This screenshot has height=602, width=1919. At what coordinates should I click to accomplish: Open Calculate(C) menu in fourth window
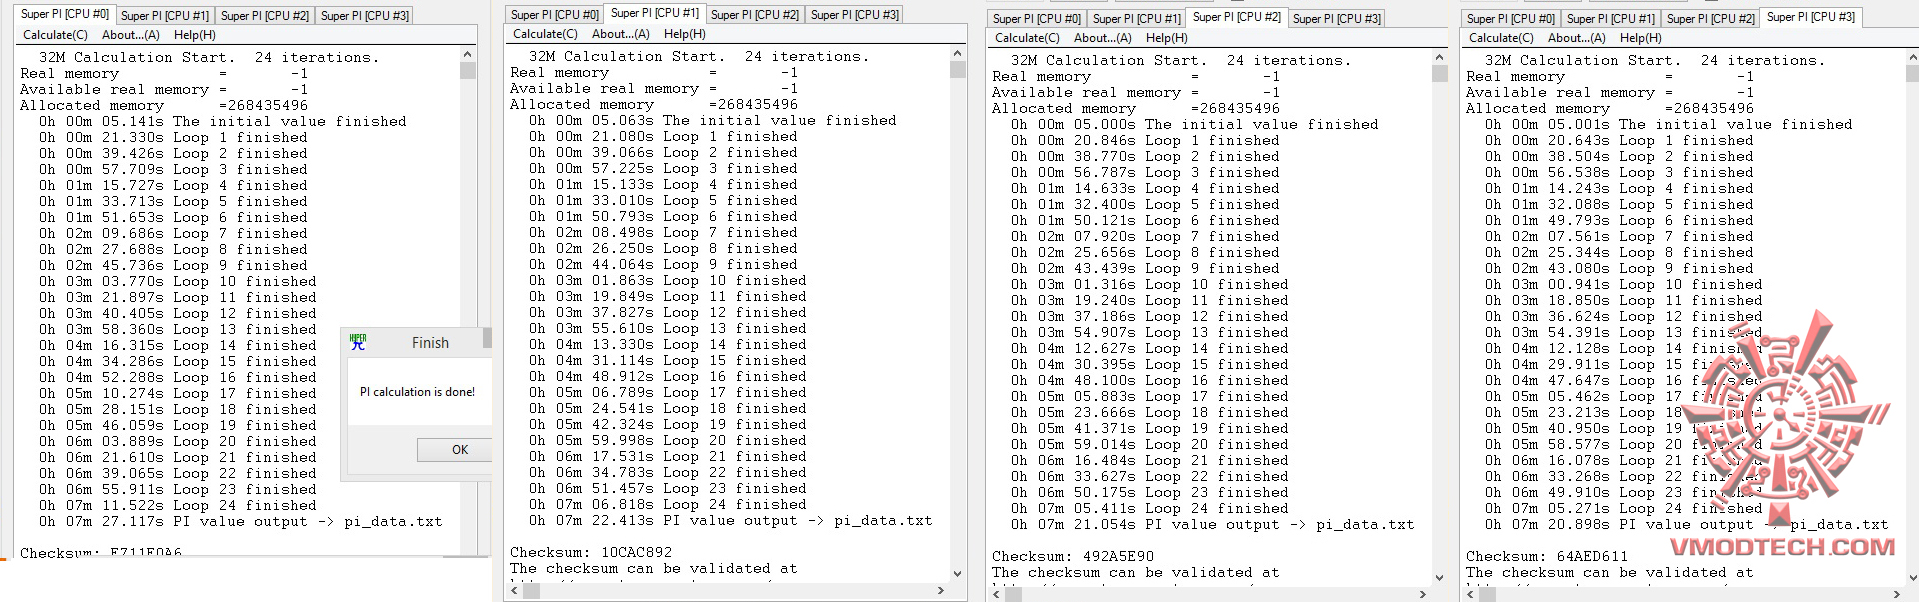click(x=1501, y=38)
